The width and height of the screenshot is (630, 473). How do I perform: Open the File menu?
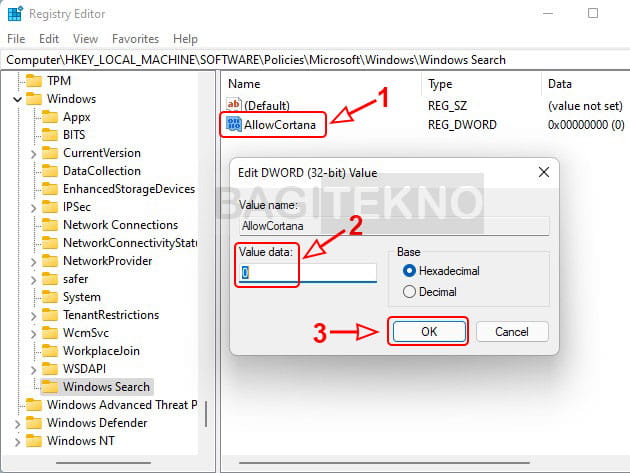coord(16,39)
